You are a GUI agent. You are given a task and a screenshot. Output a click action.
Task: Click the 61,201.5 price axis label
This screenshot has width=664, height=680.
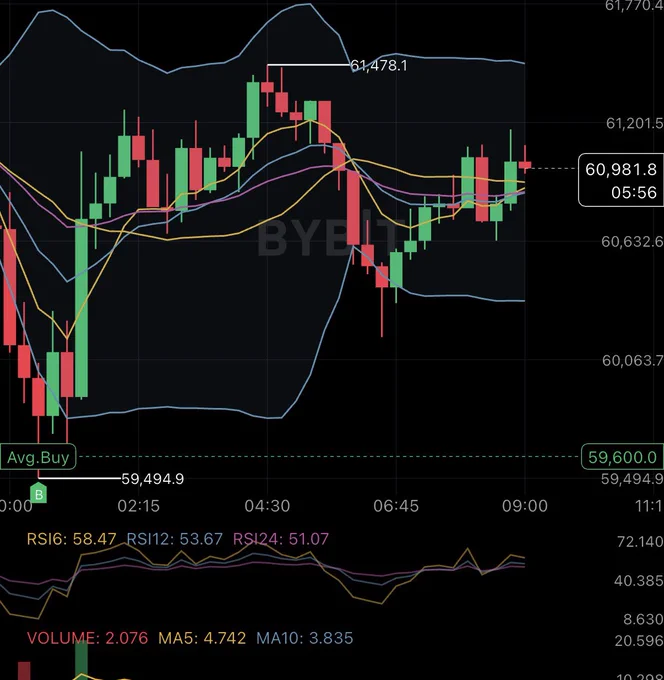click(635, 124)
